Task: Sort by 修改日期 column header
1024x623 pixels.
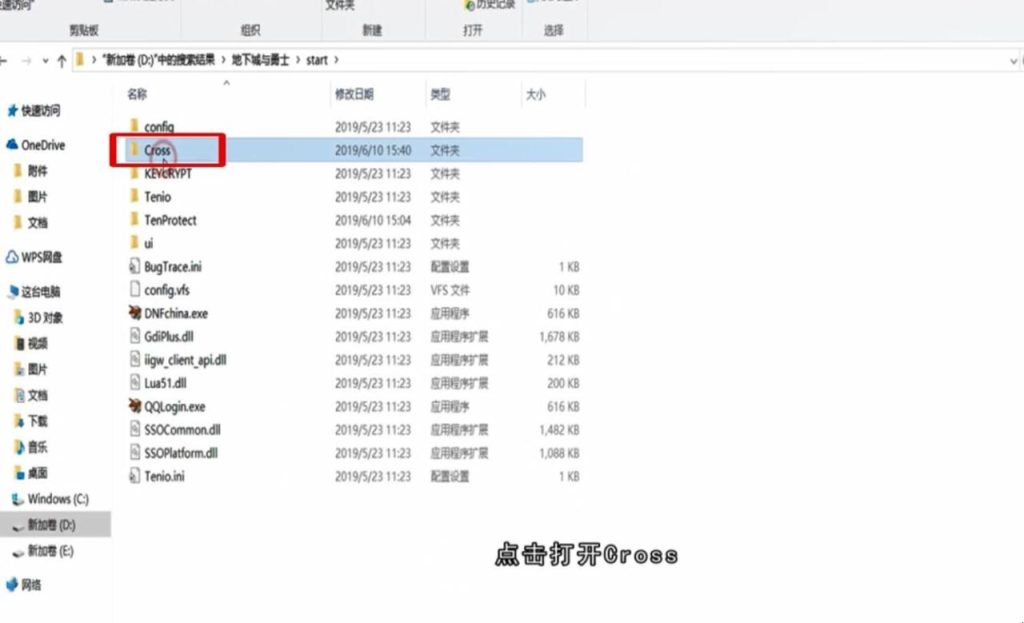Action: 354,94
